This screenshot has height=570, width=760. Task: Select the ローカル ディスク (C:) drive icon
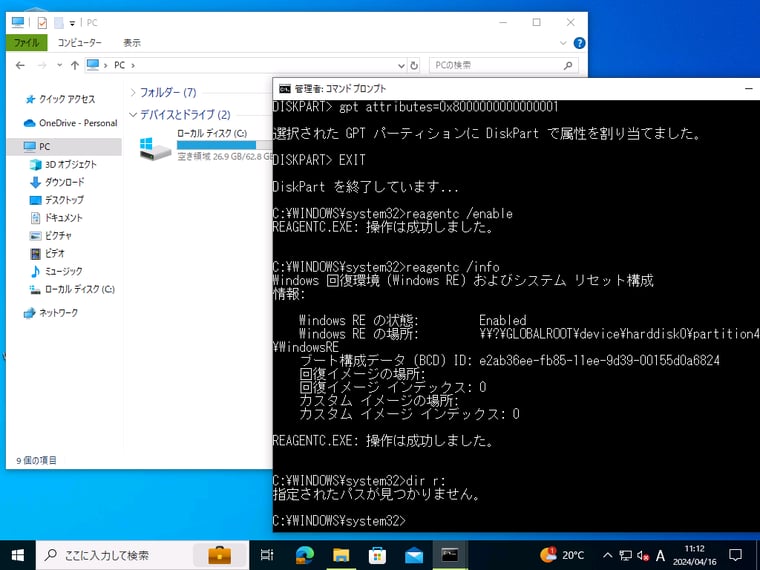(155, 149)
